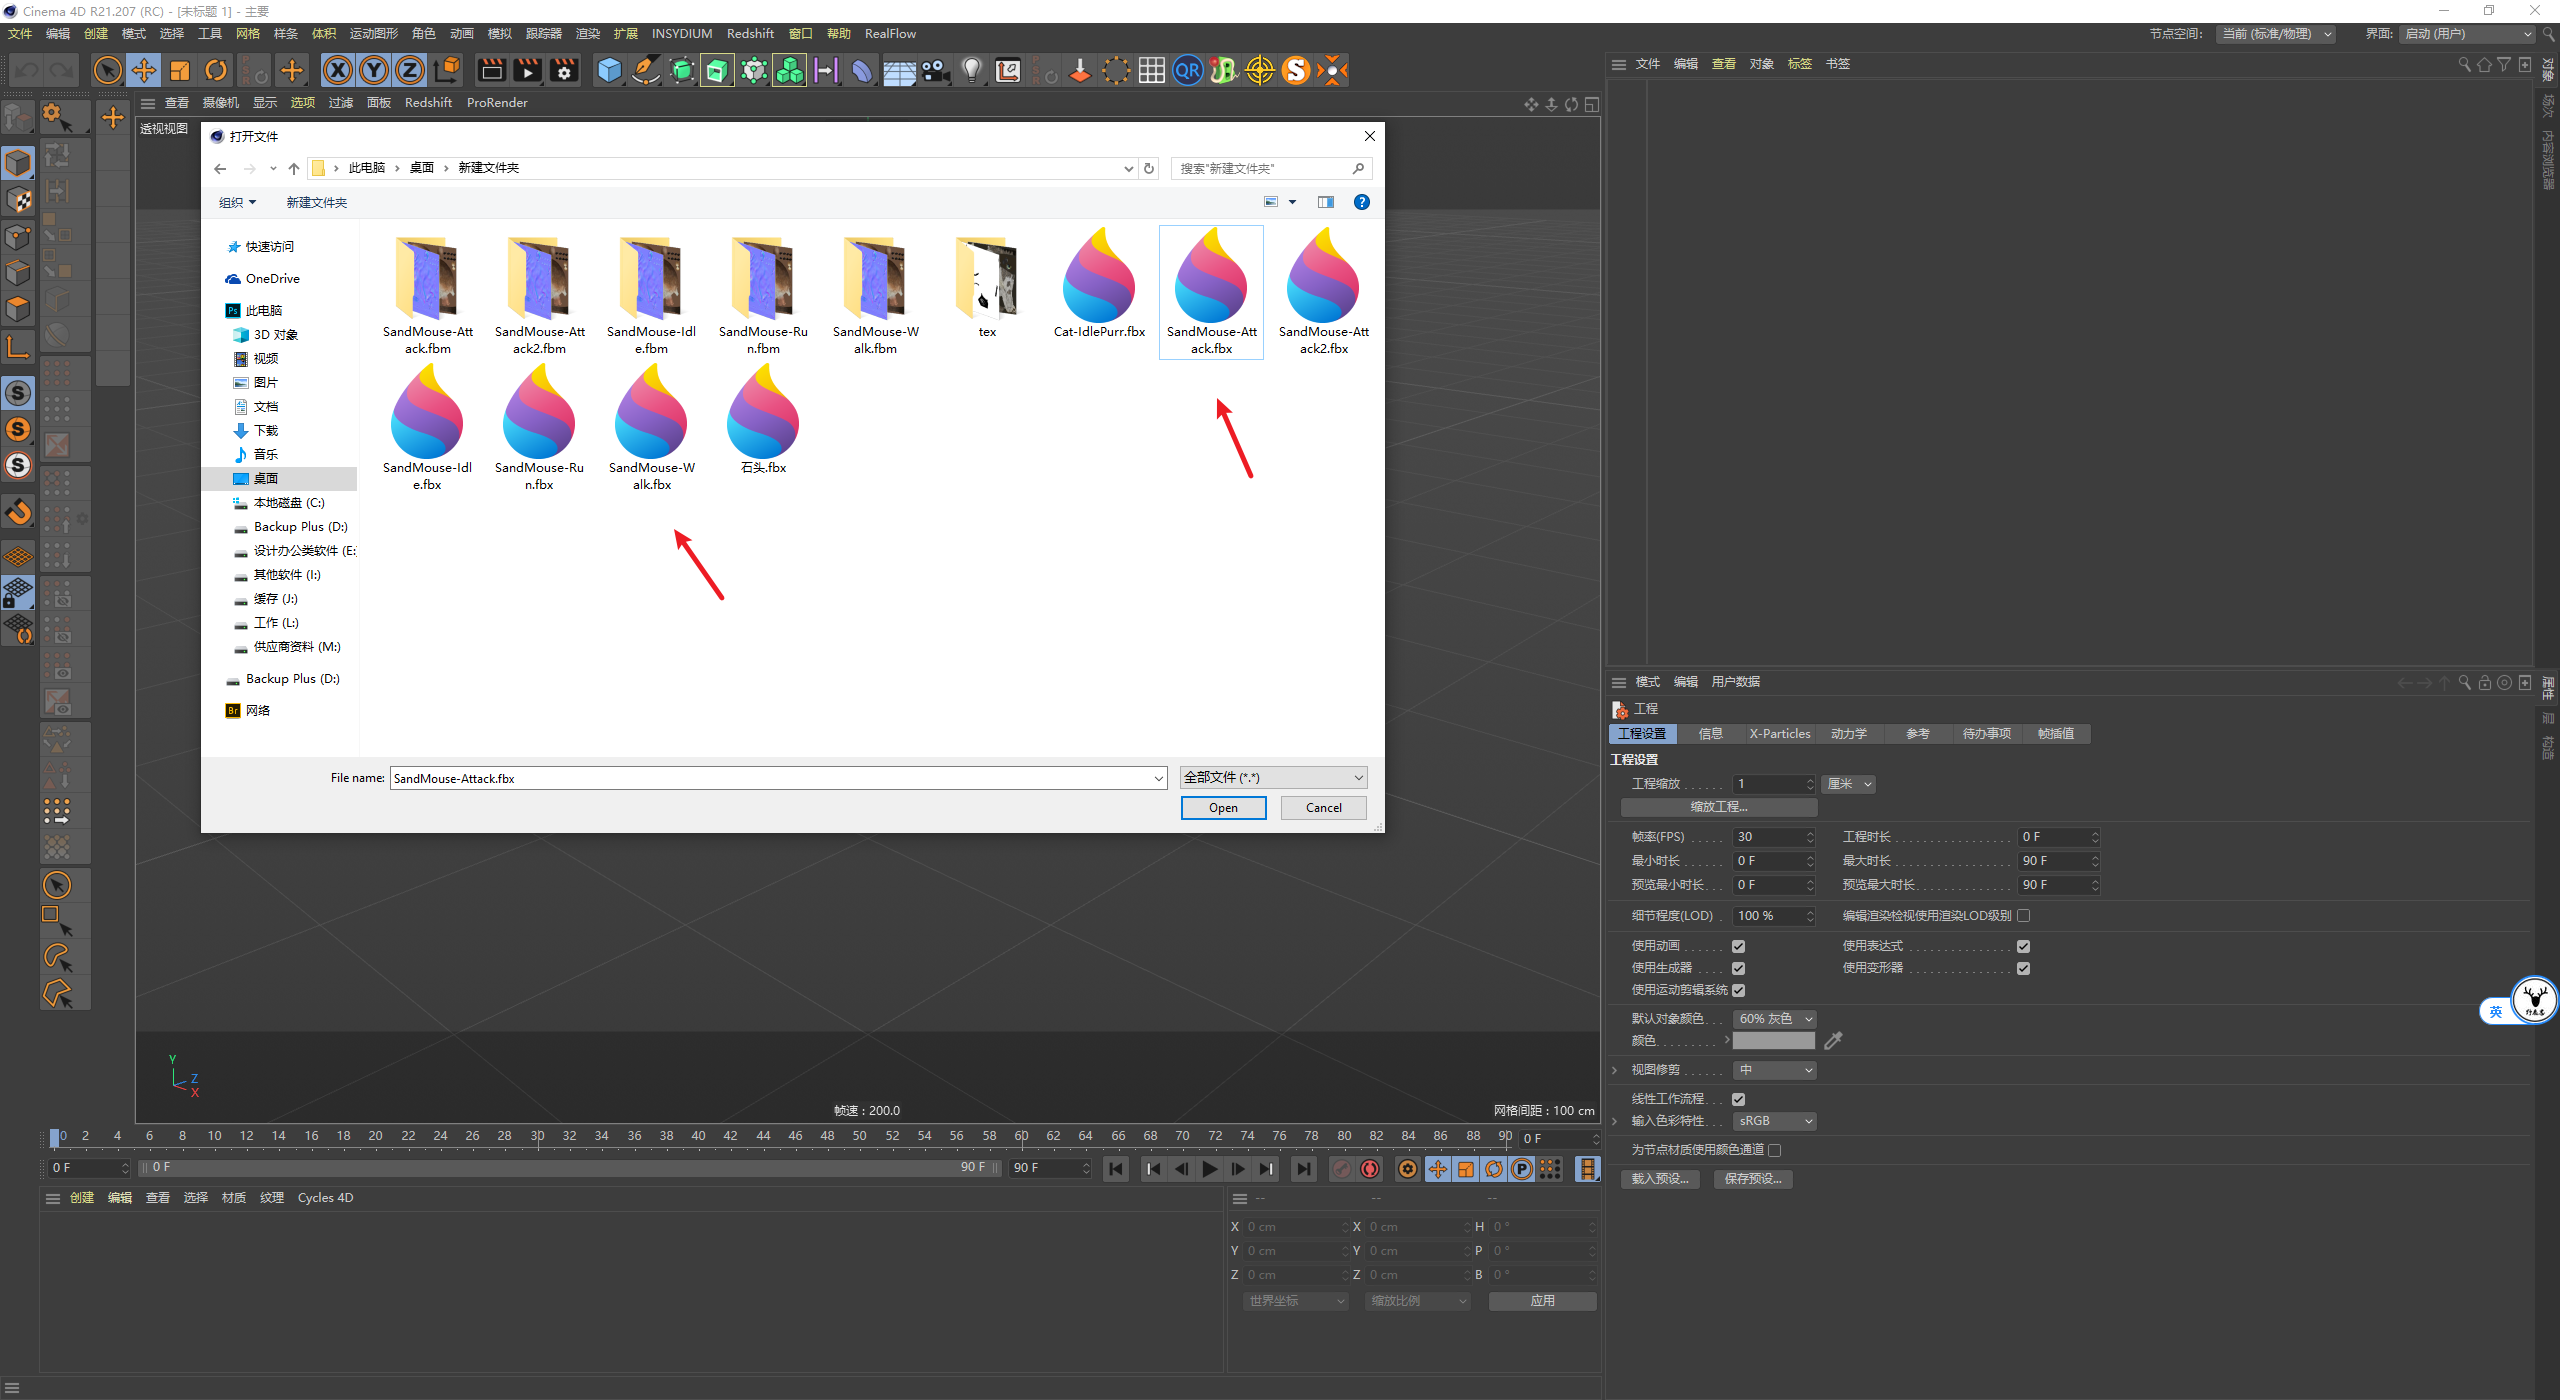2560x1400 pixels.
Task: Select the Move tool in top toolbar
Action: coord(144,70)
